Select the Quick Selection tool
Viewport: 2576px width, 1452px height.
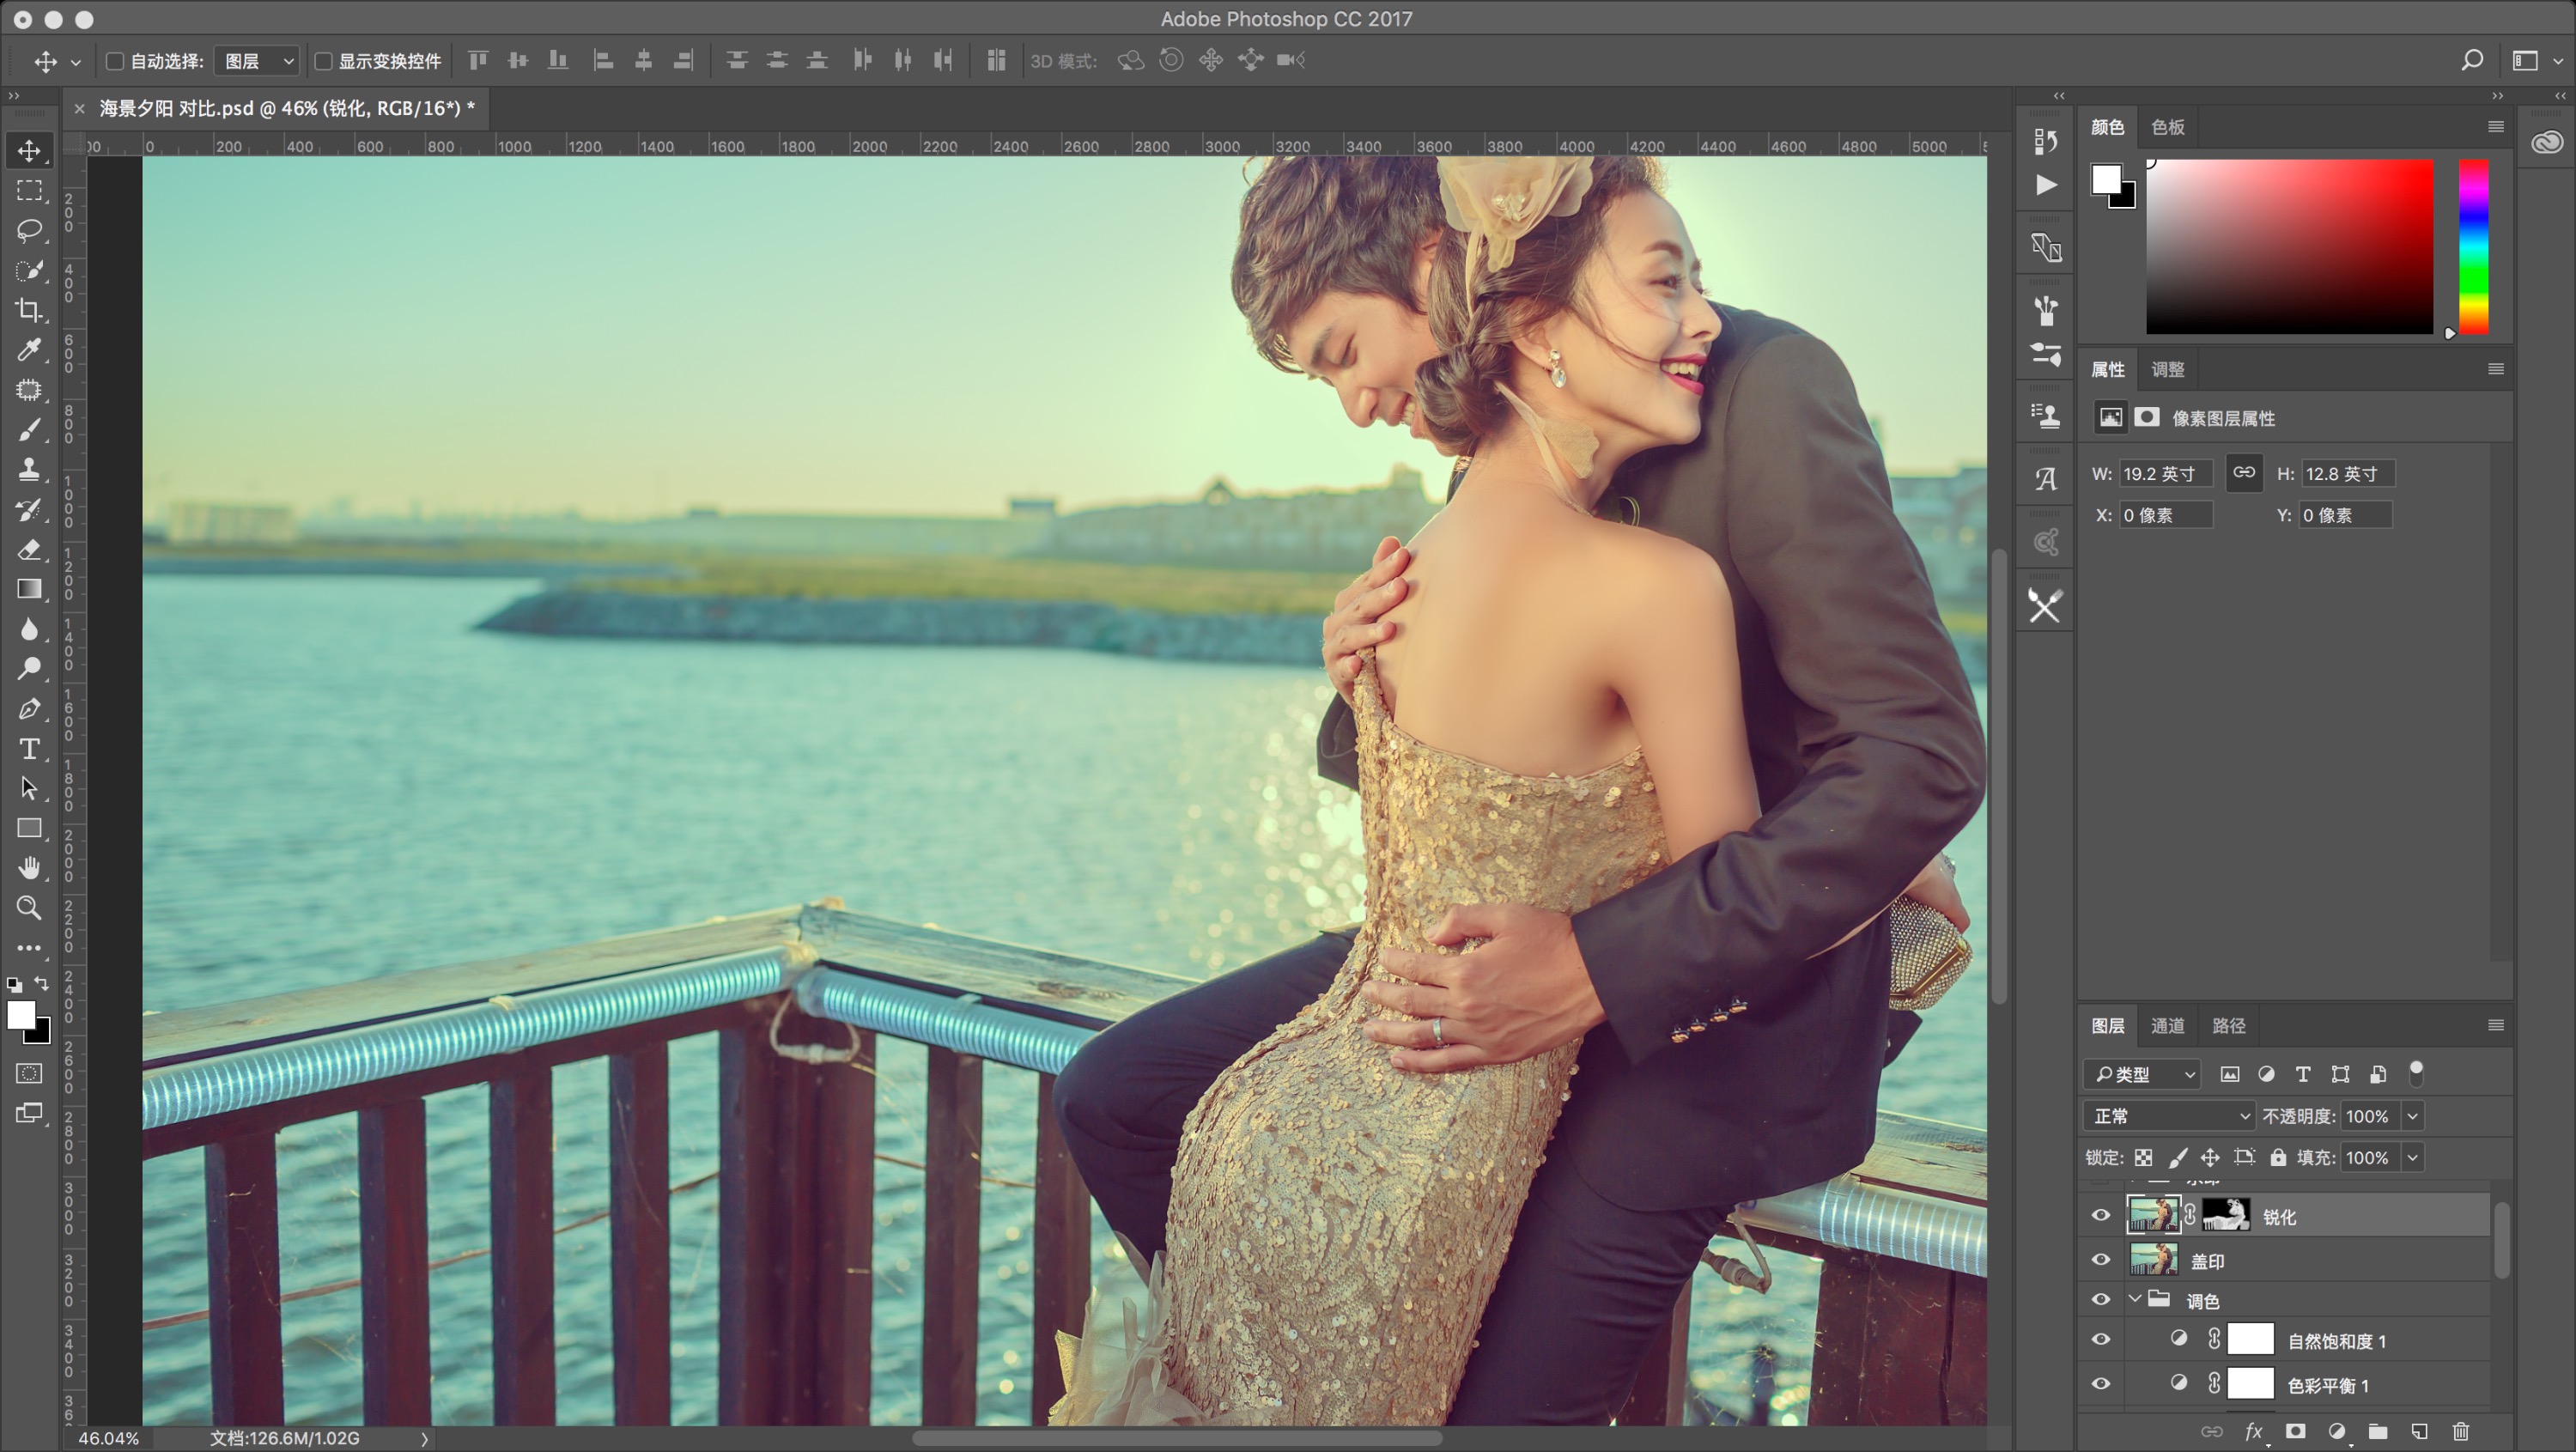click(x=29, y=270)
